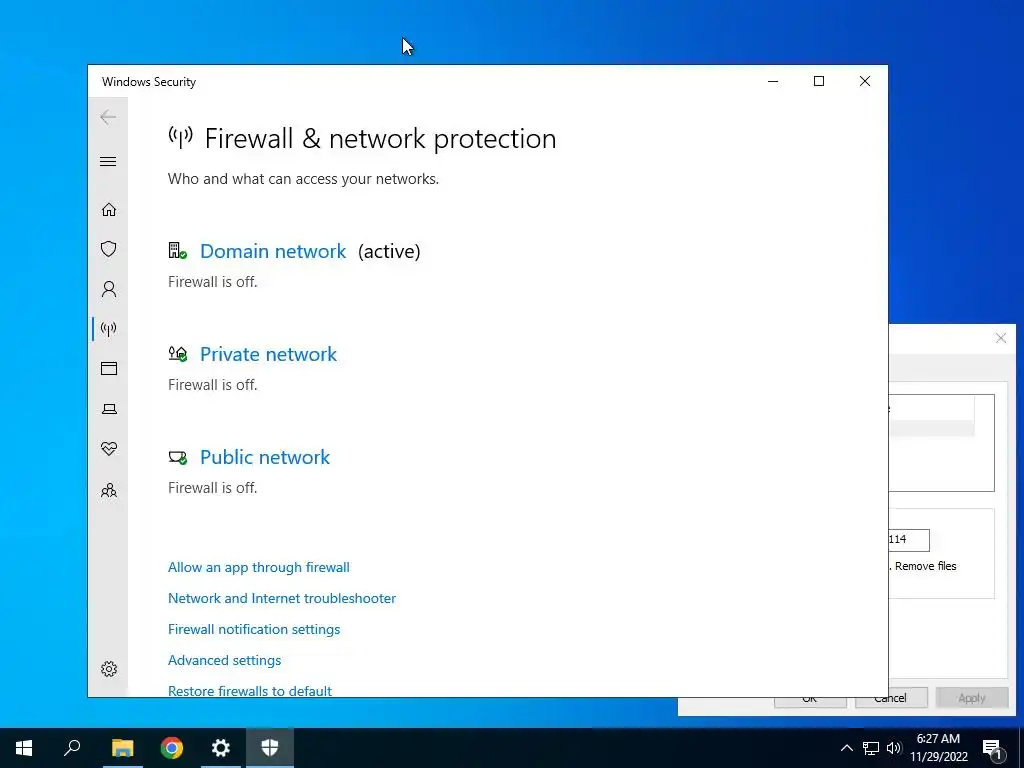Image resolution: width=1024 pixels, height=768 pixels.
Task: Launch Google Chrome from taskbar
Action: click(172, 748)
